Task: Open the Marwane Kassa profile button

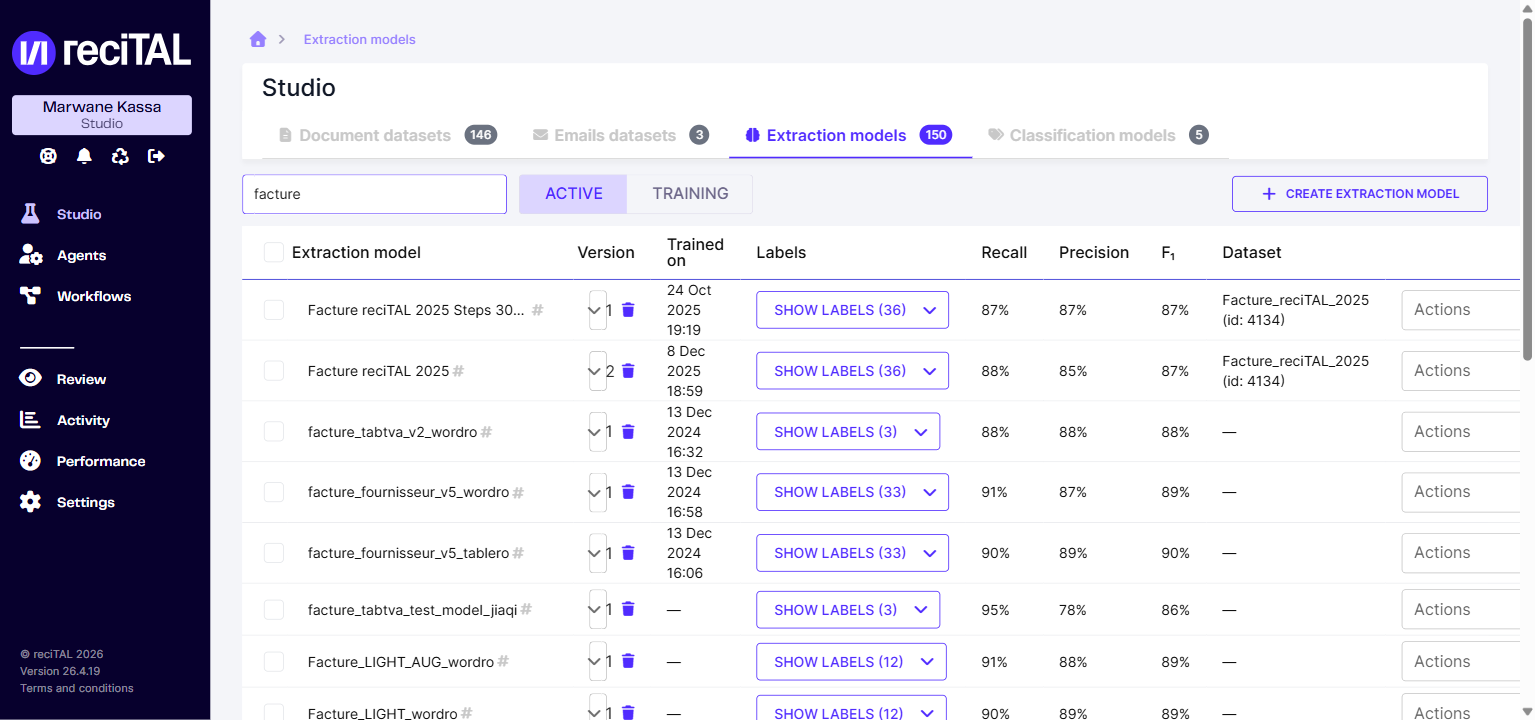Action: pyautogui.click(x=102, y=115)
